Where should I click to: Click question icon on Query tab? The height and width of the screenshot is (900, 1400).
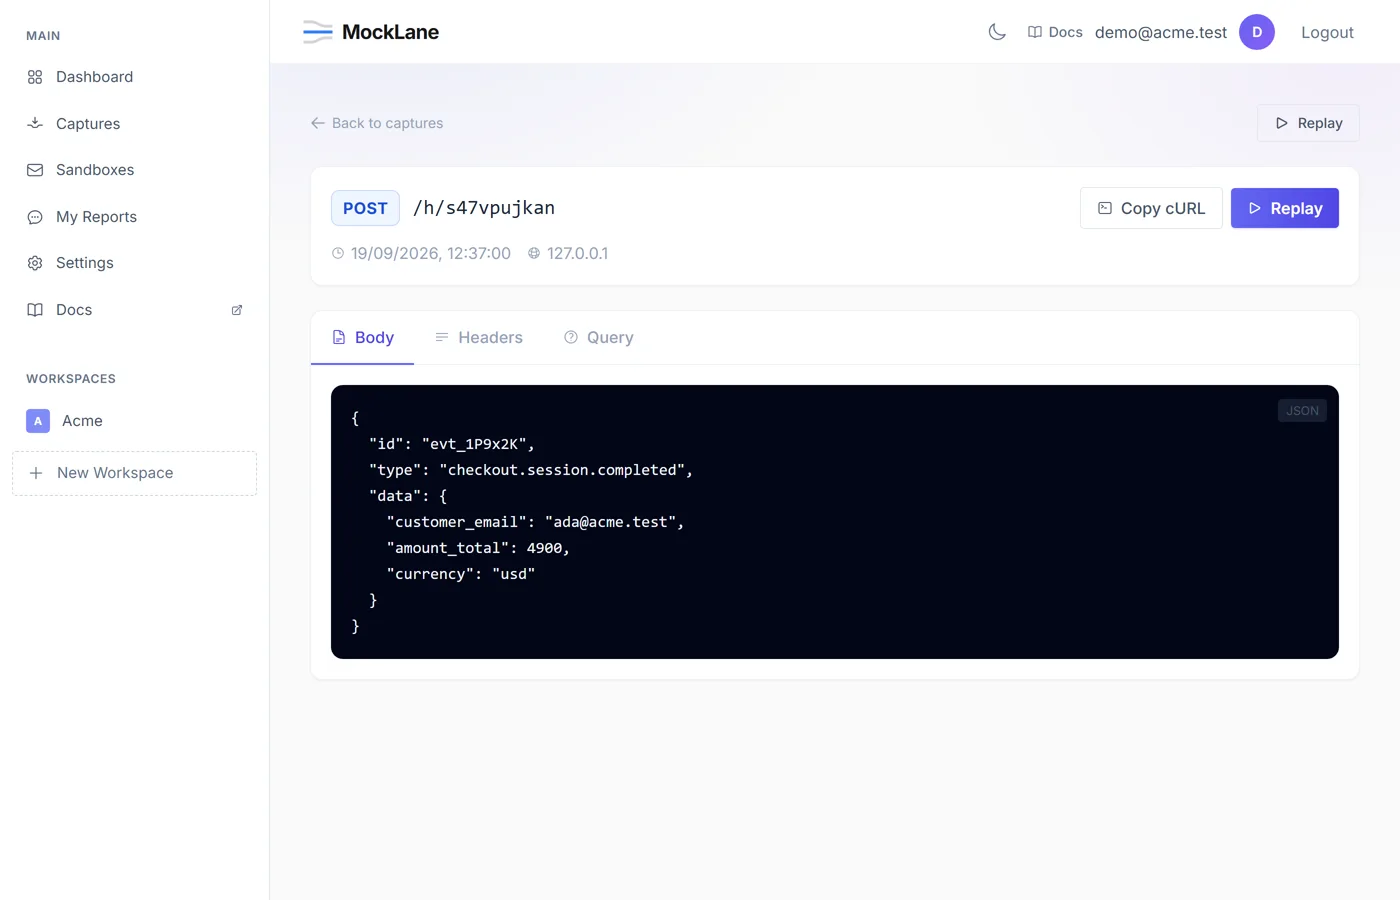571,337
